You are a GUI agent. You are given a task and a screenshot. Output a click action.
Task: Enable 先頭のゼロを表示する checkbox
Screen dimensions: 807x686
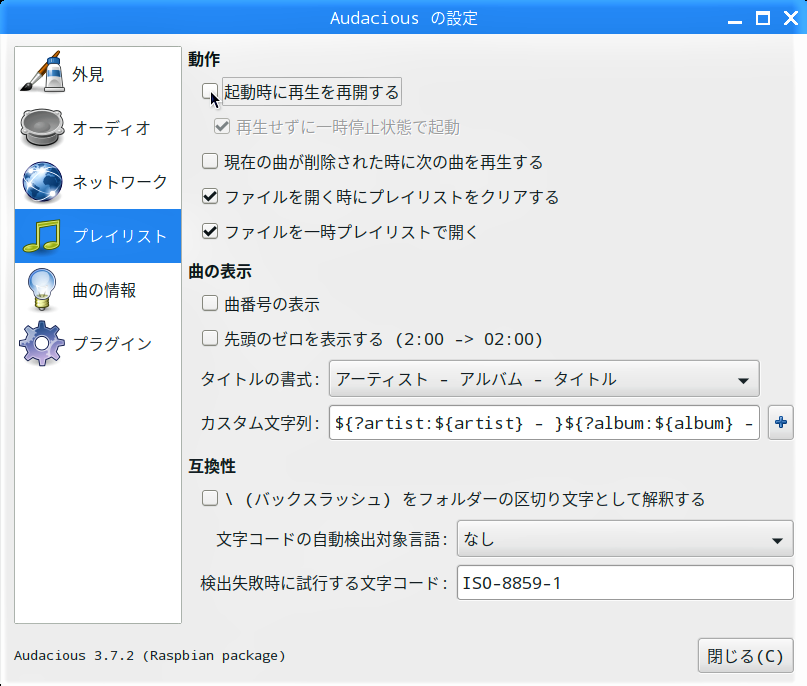(209, 338)
